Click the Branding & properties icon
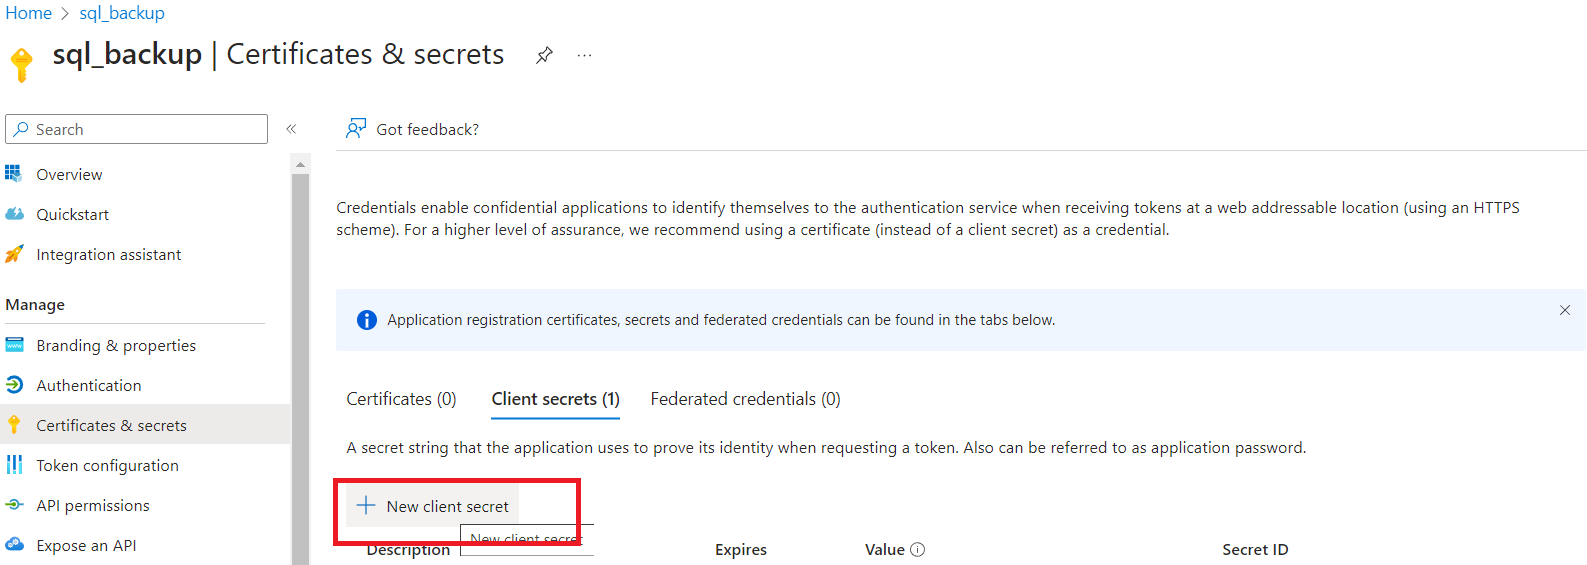The width and height of the screenshot is (1587, 565). click(14, 345)
